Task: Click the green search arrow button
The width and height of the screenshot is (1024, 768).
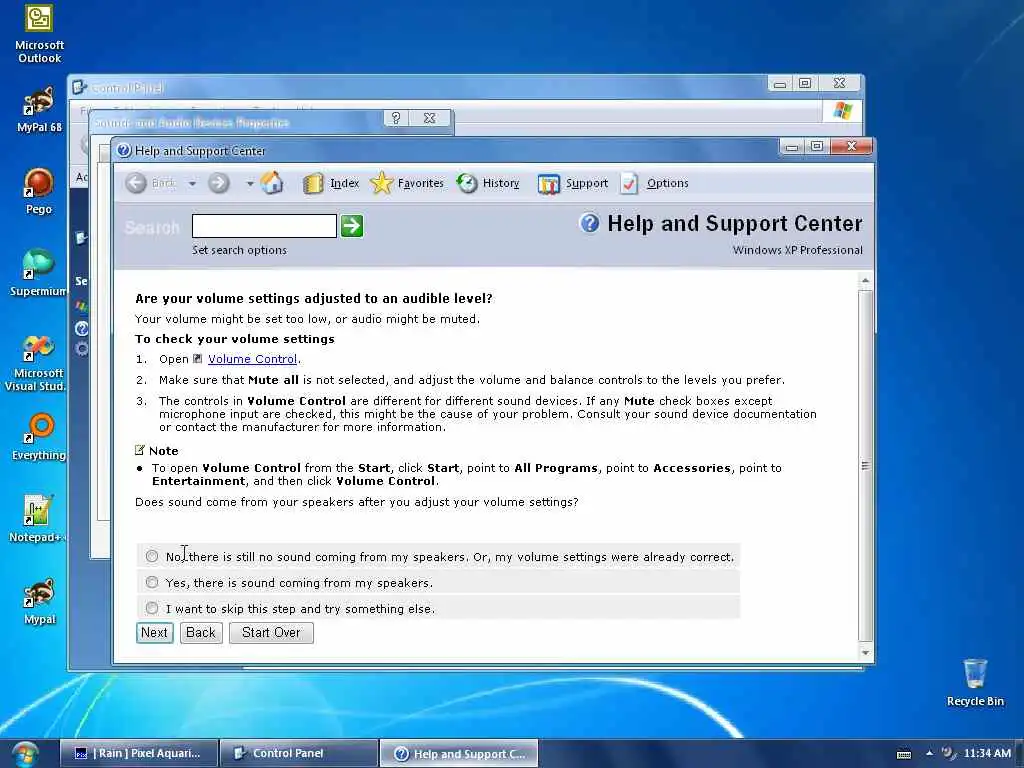Action: (x=352, y=226)
